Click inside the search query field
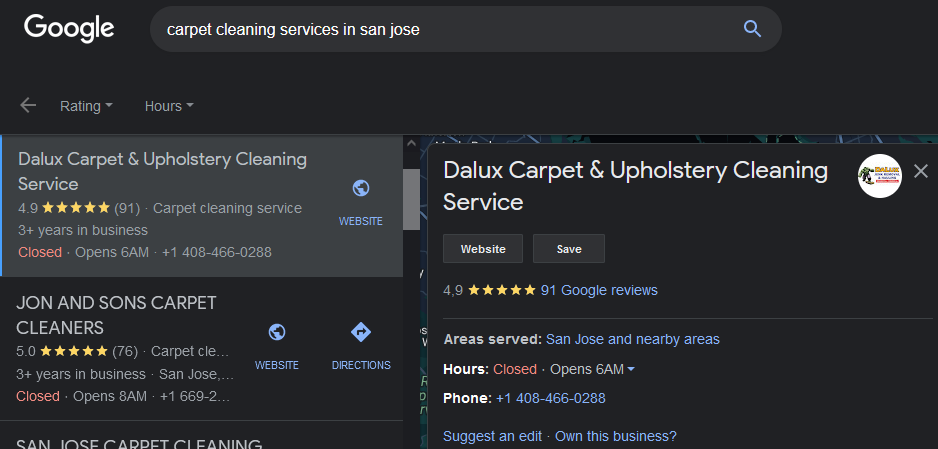The height and width of the screenshot is (449, 938). tap(443, 29)
